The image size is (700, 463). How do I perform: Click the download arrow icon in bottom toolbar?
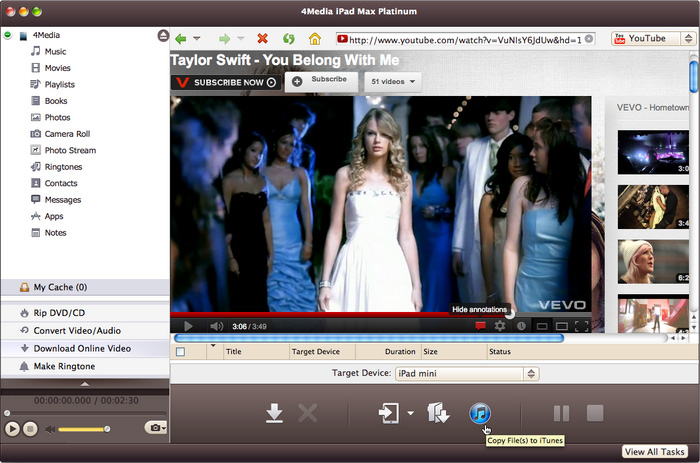(274, 413)
